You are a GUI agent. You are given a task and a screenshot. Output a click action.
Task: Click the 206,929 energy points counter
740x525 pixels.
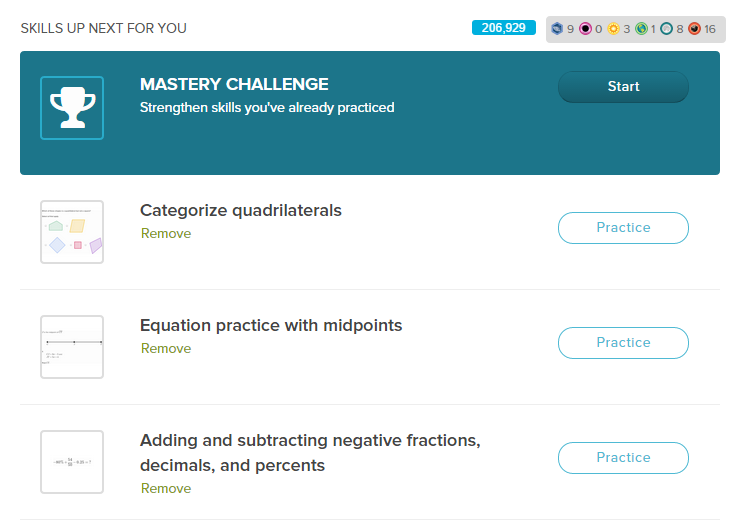504,28
